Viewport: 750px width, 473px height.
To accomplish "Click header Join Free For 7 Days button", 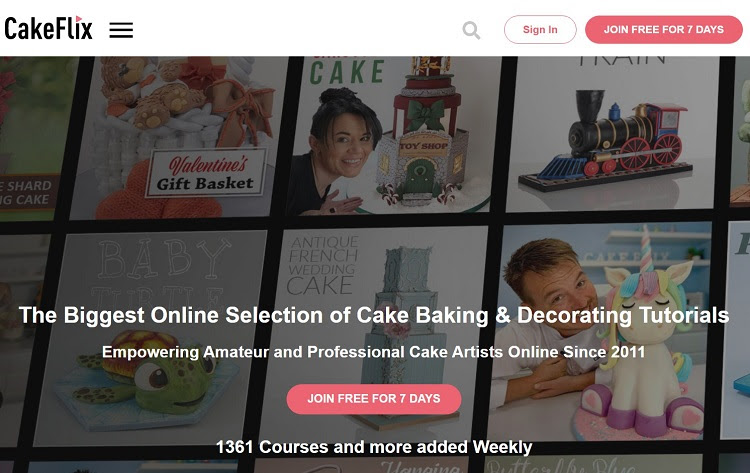I will coord(663,30).
